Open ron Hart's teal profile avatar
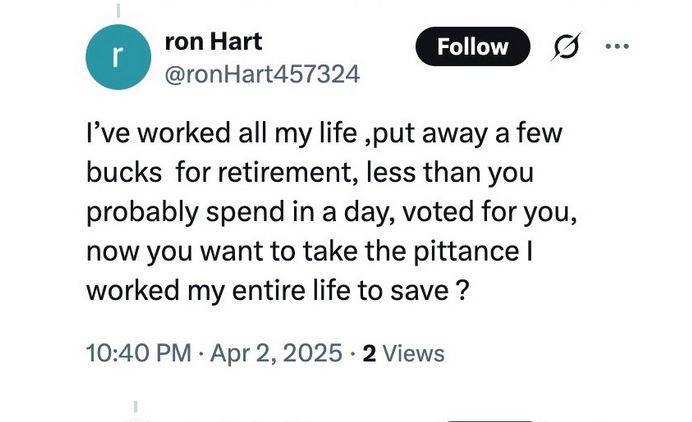Viewport: 692px width, 422px height. (x=118, y=57)
